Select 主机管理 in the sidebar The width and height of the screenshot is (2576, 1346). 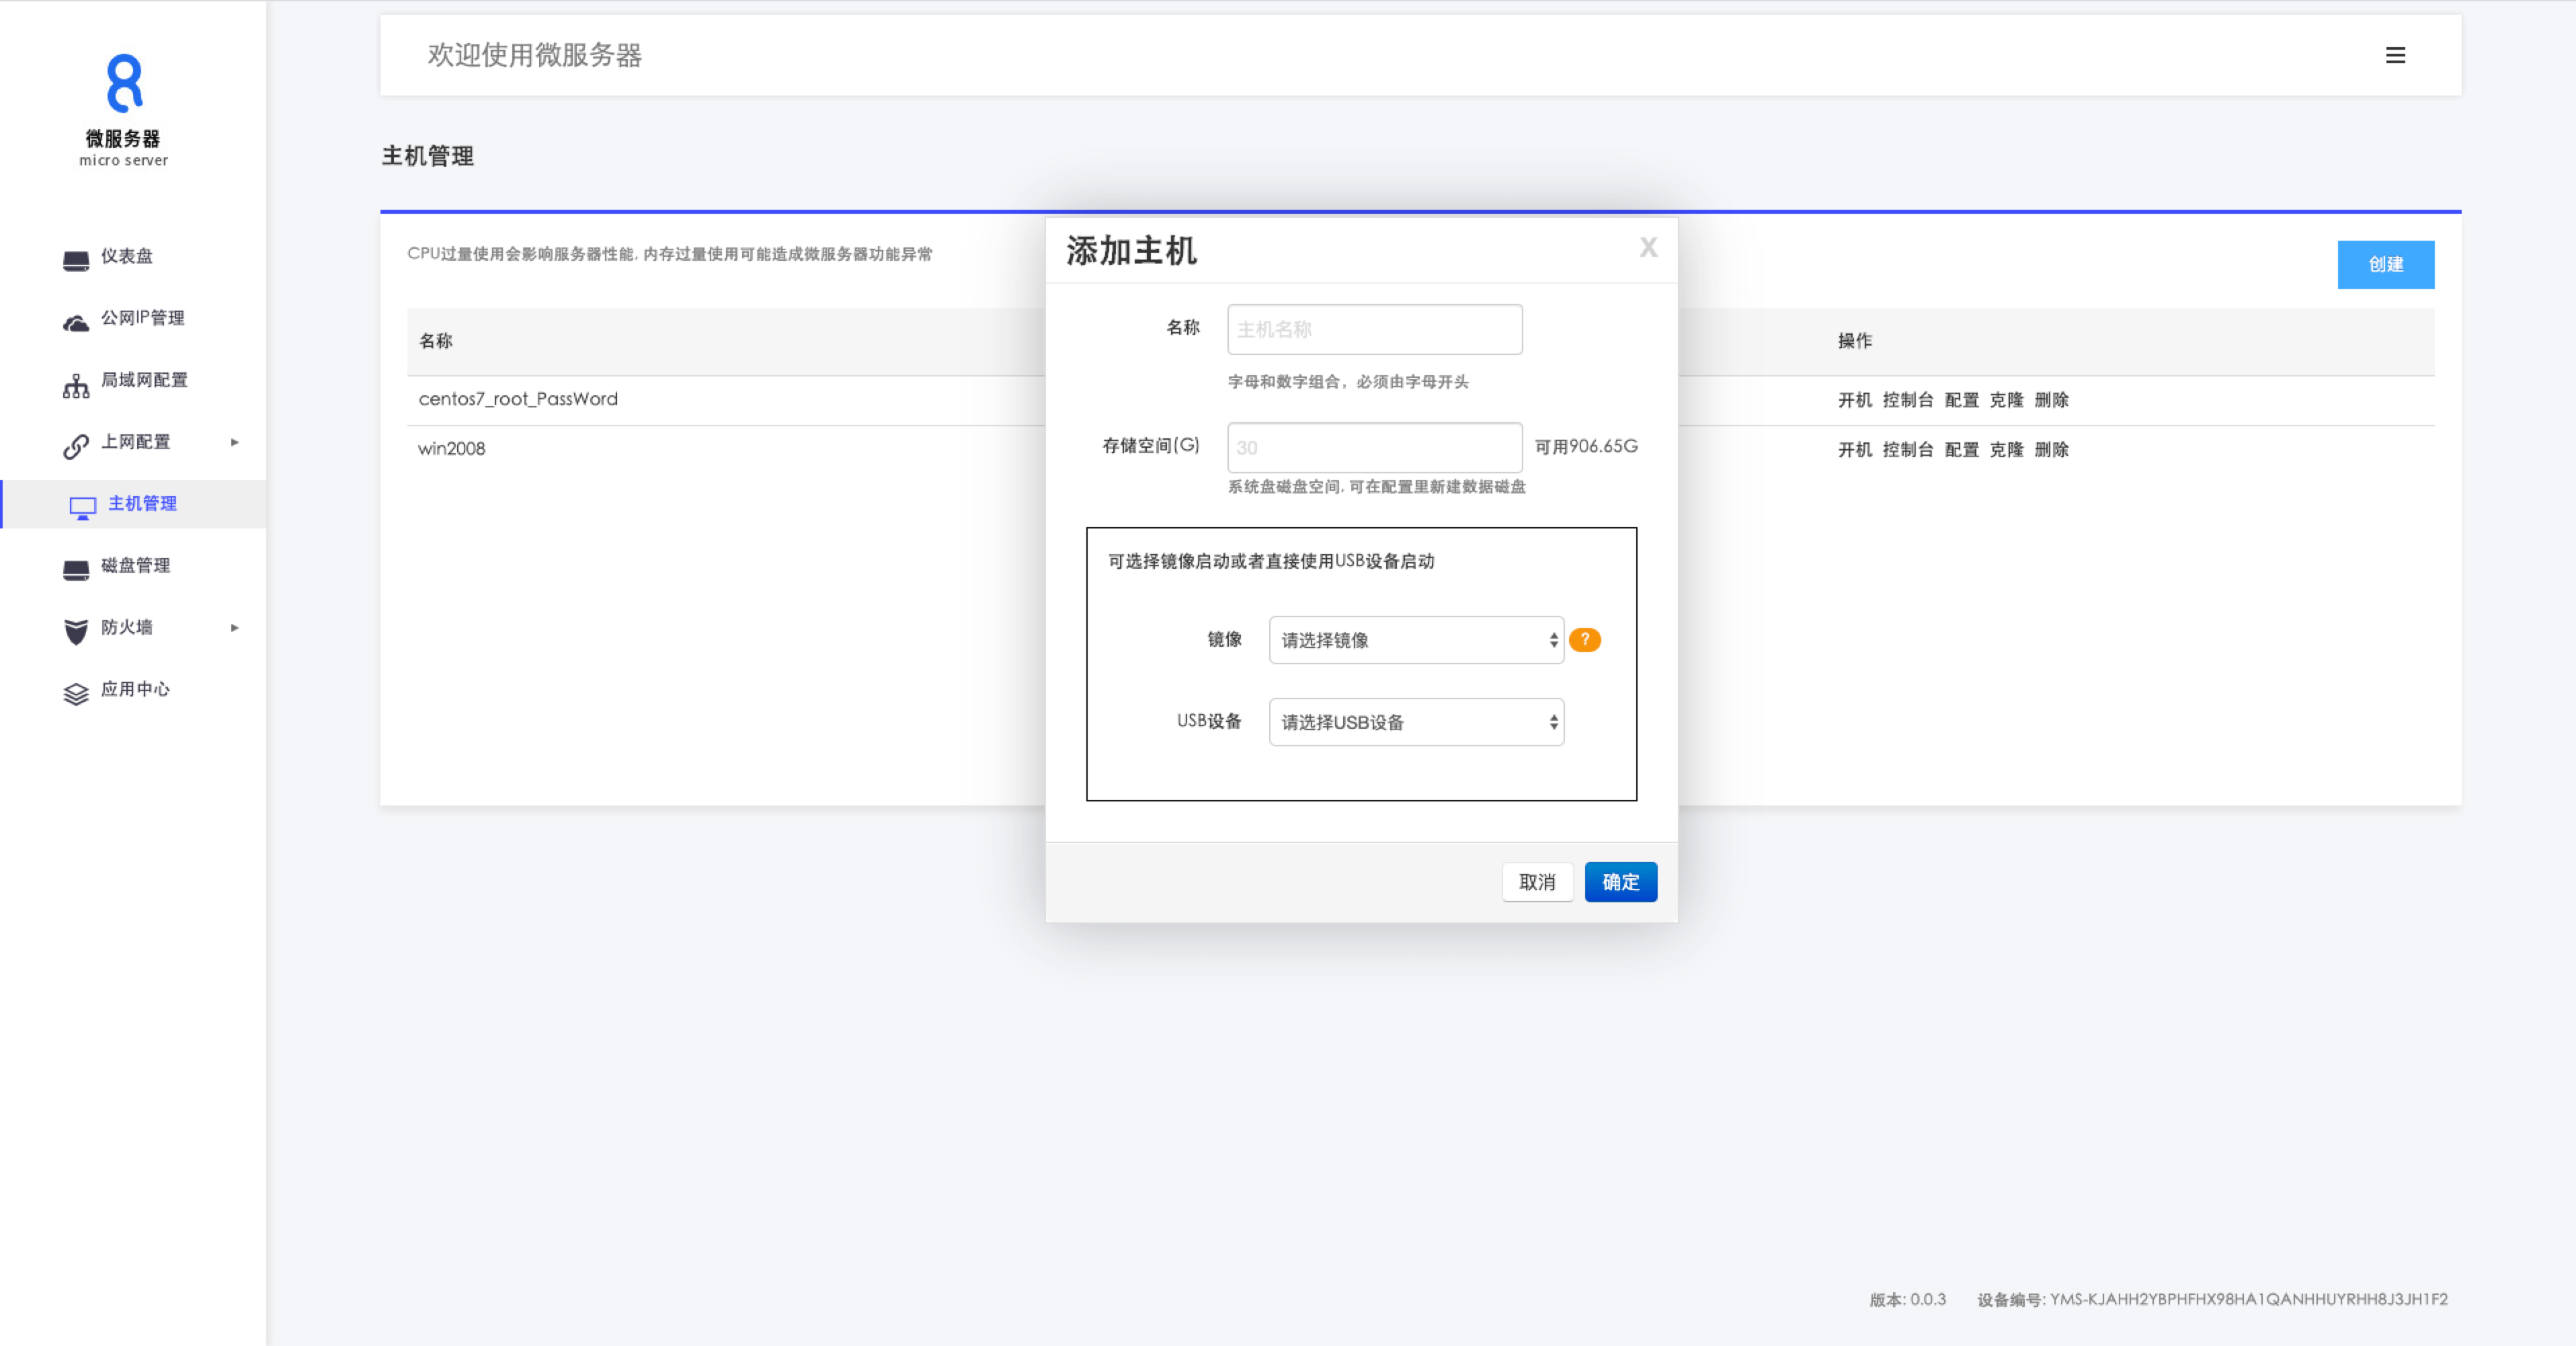tap(134, 504)
